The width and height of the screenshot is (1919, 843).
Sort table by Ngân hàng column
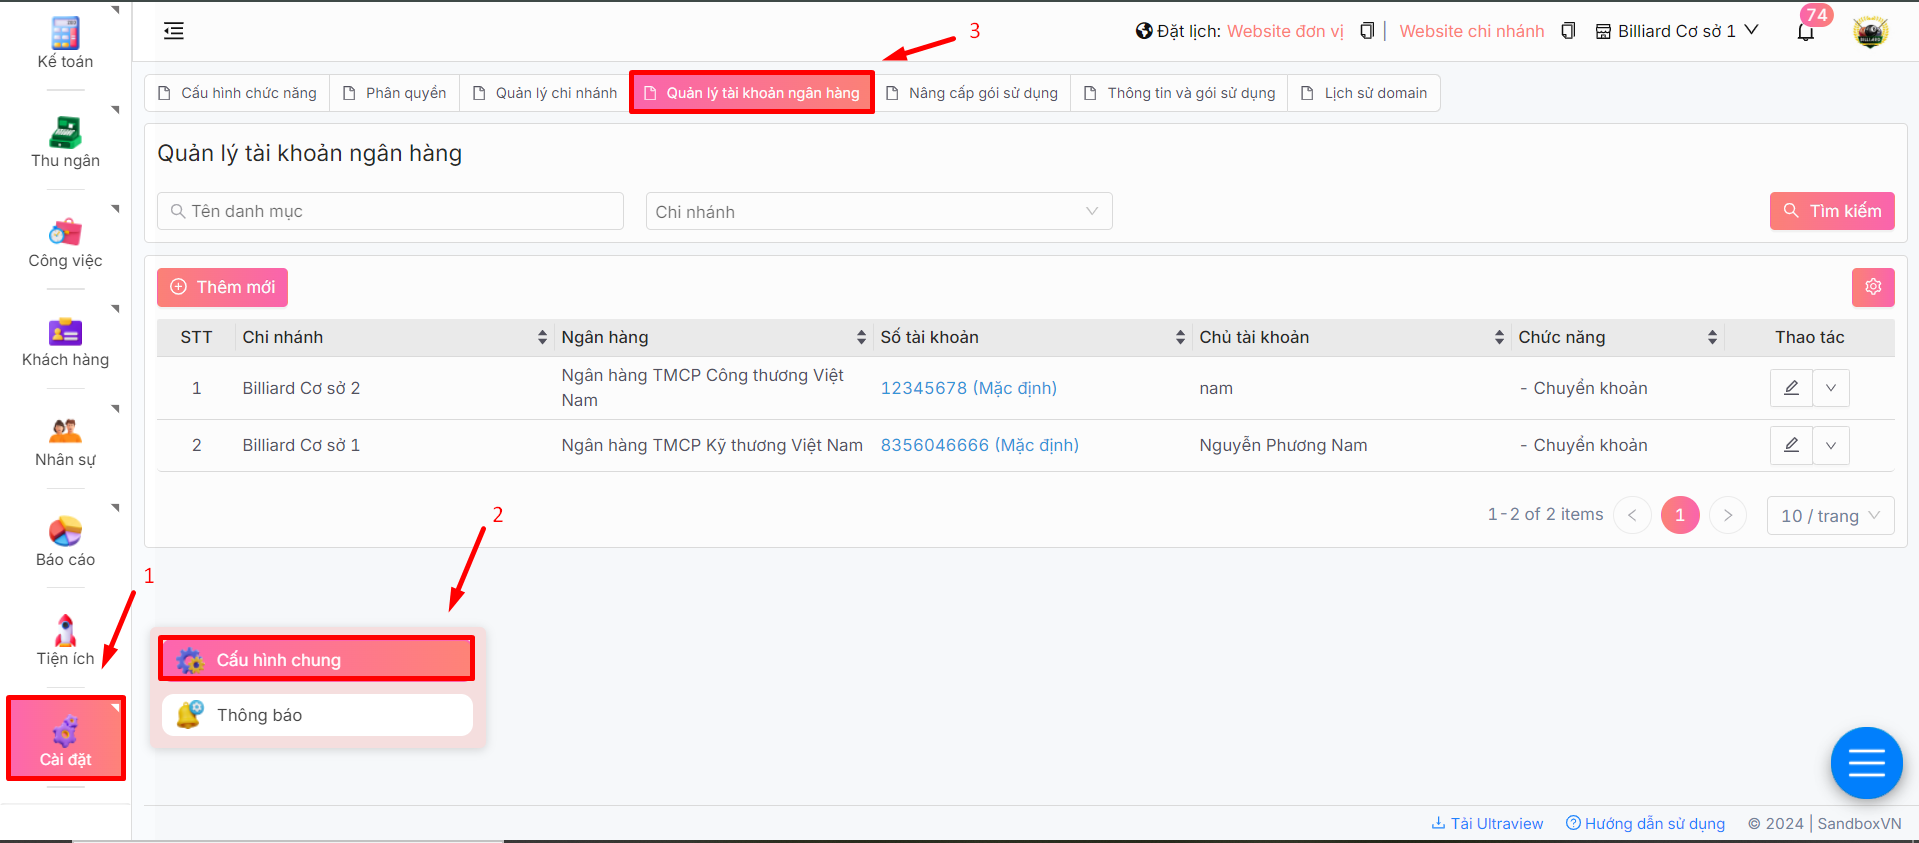(x=860, y=338)
